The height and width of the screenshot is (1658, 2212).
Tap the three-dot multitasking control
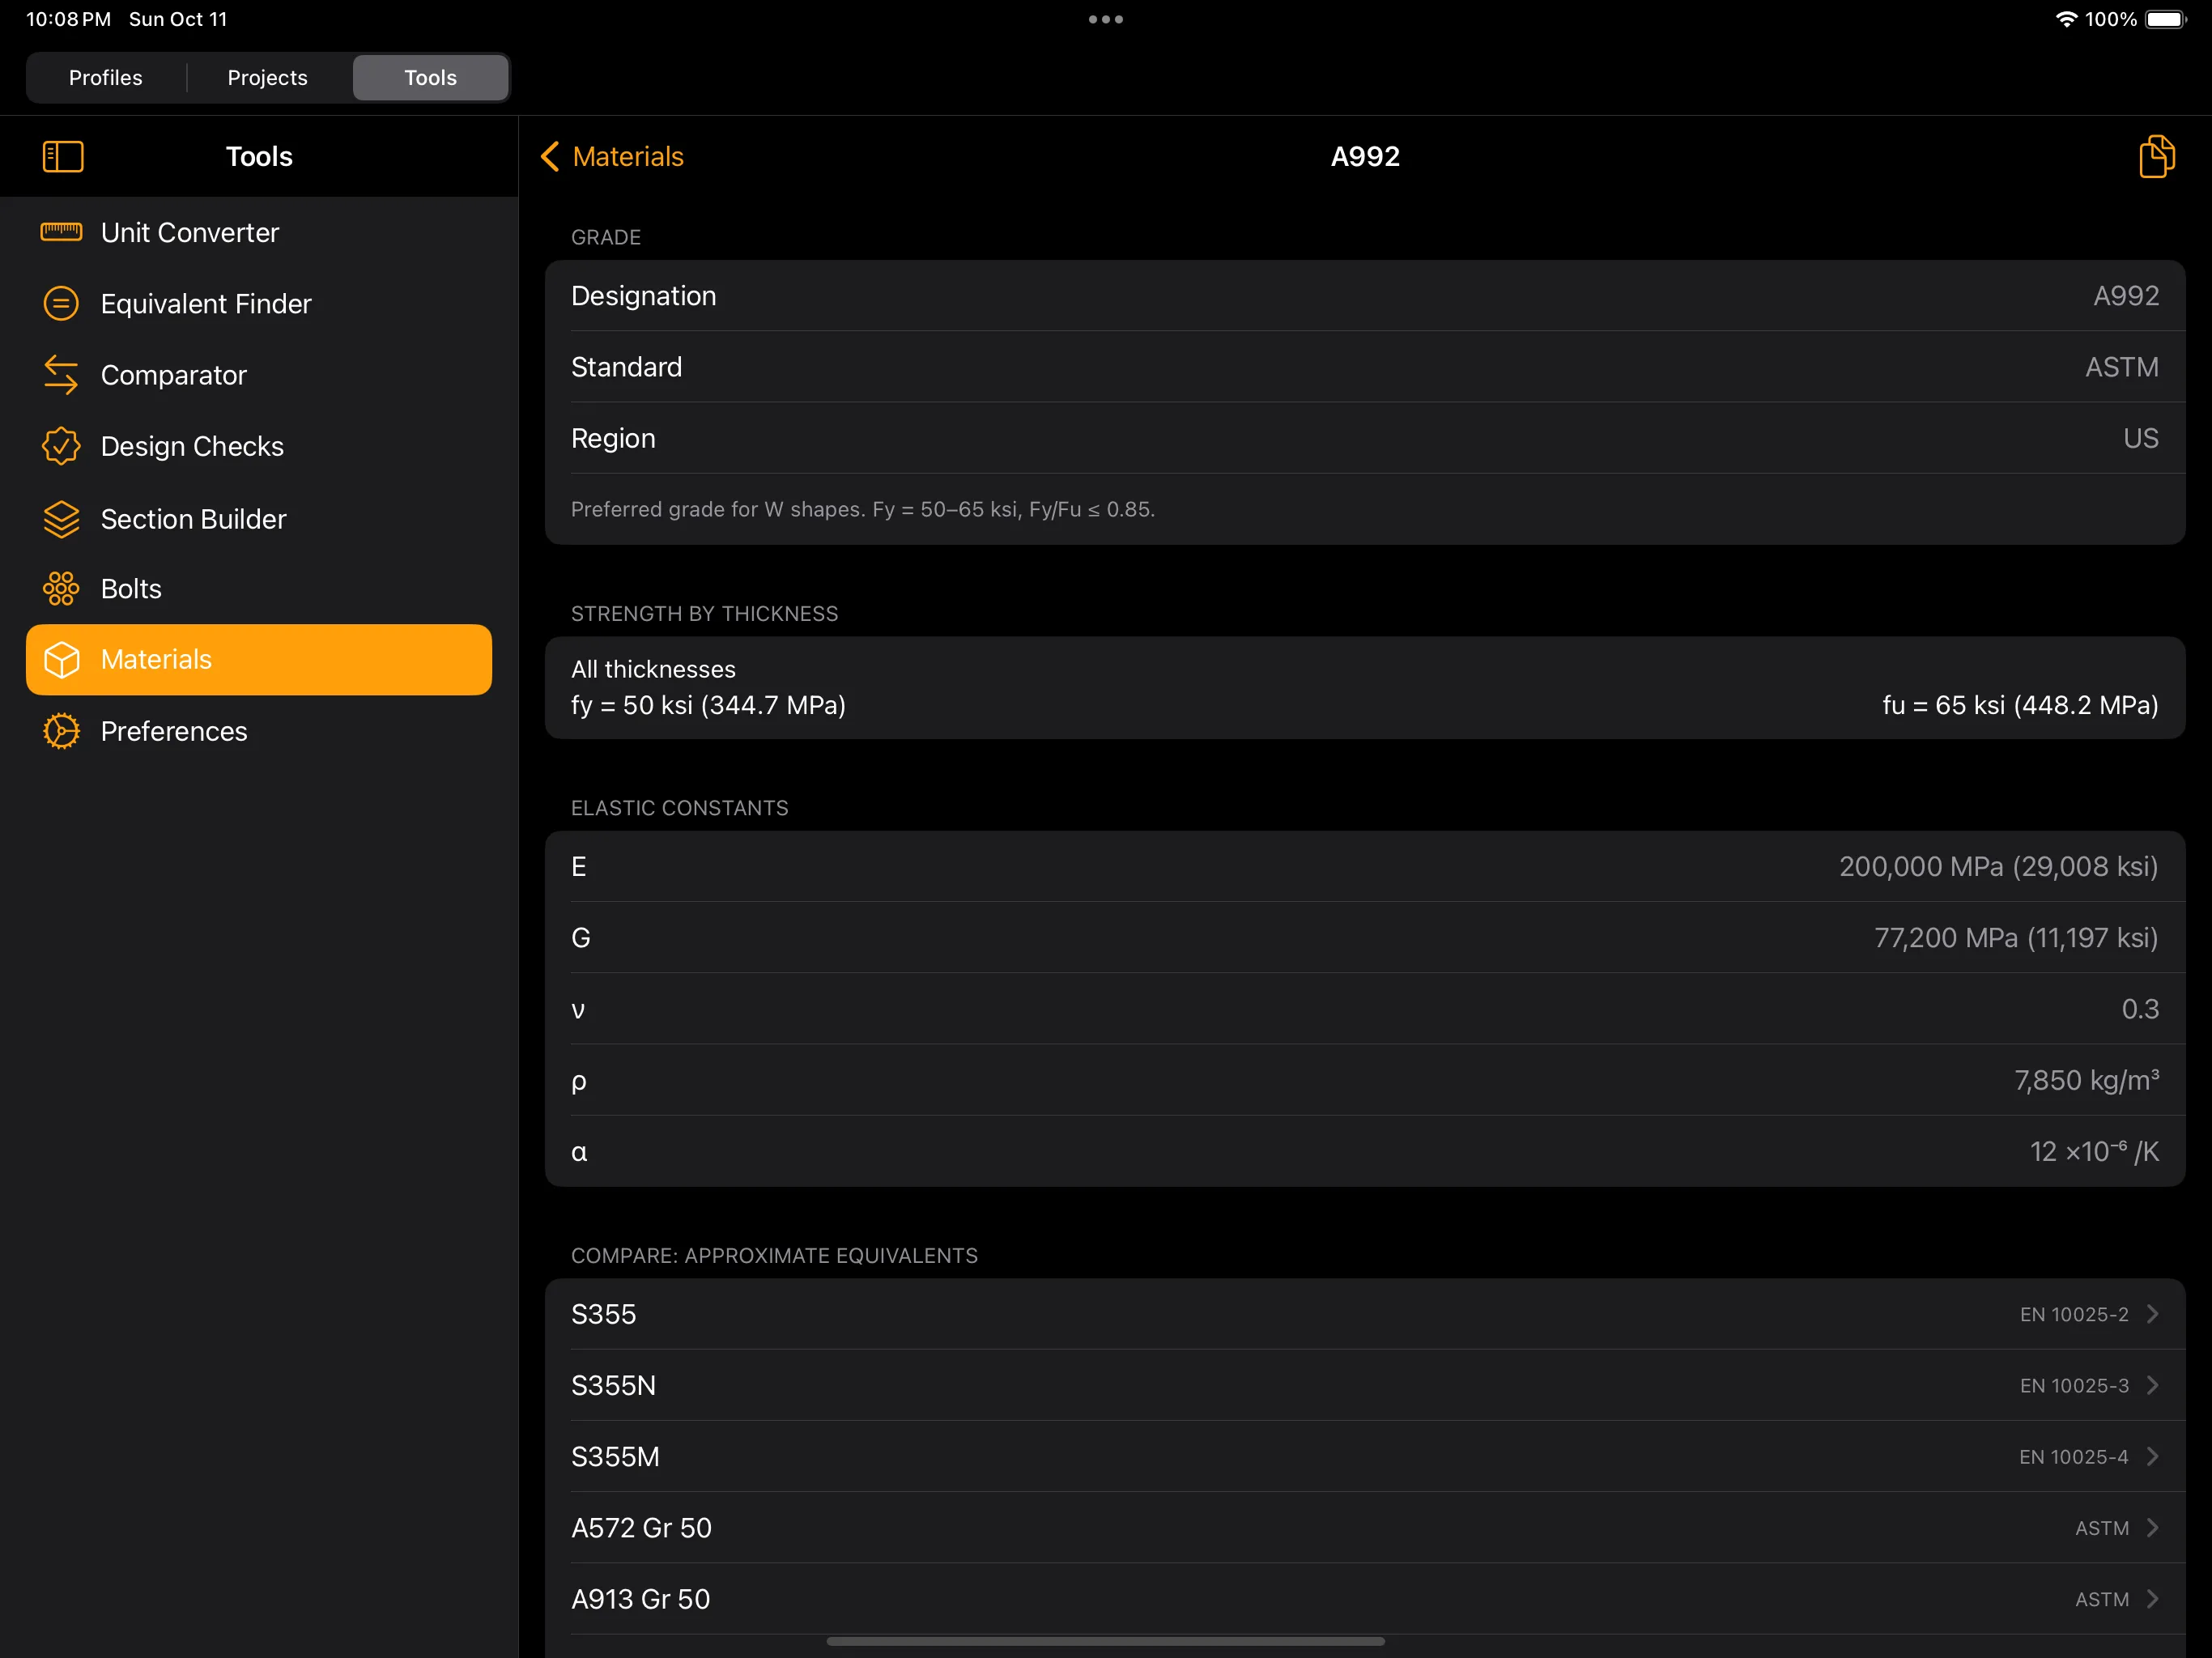tap(1106, 19)
